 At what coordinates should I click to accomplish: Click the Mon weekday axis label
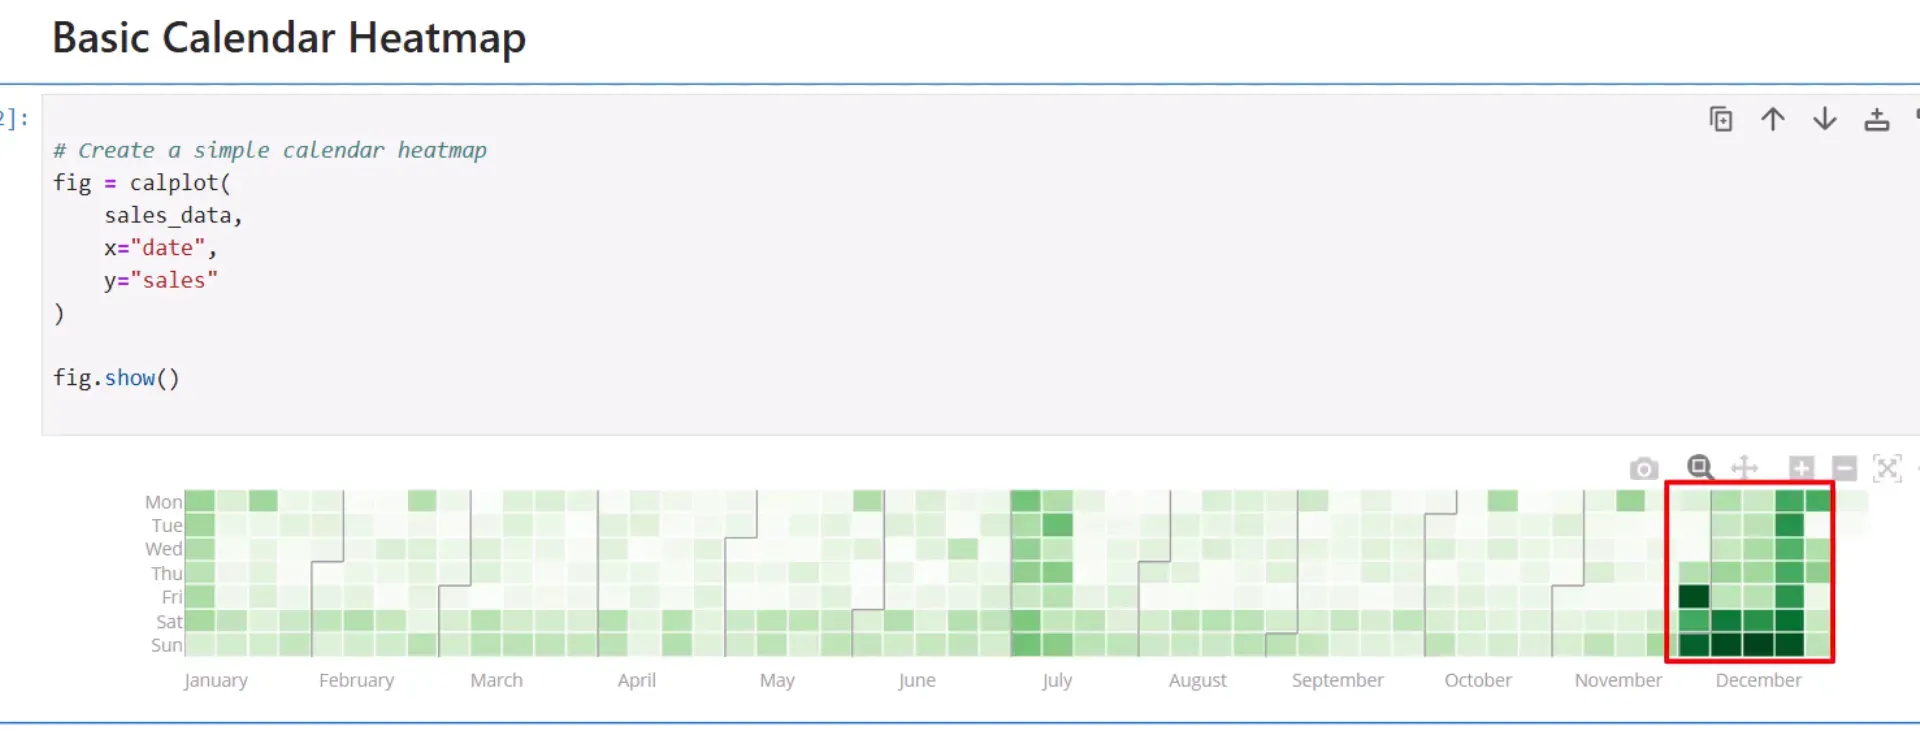click(x=163, y=502)
